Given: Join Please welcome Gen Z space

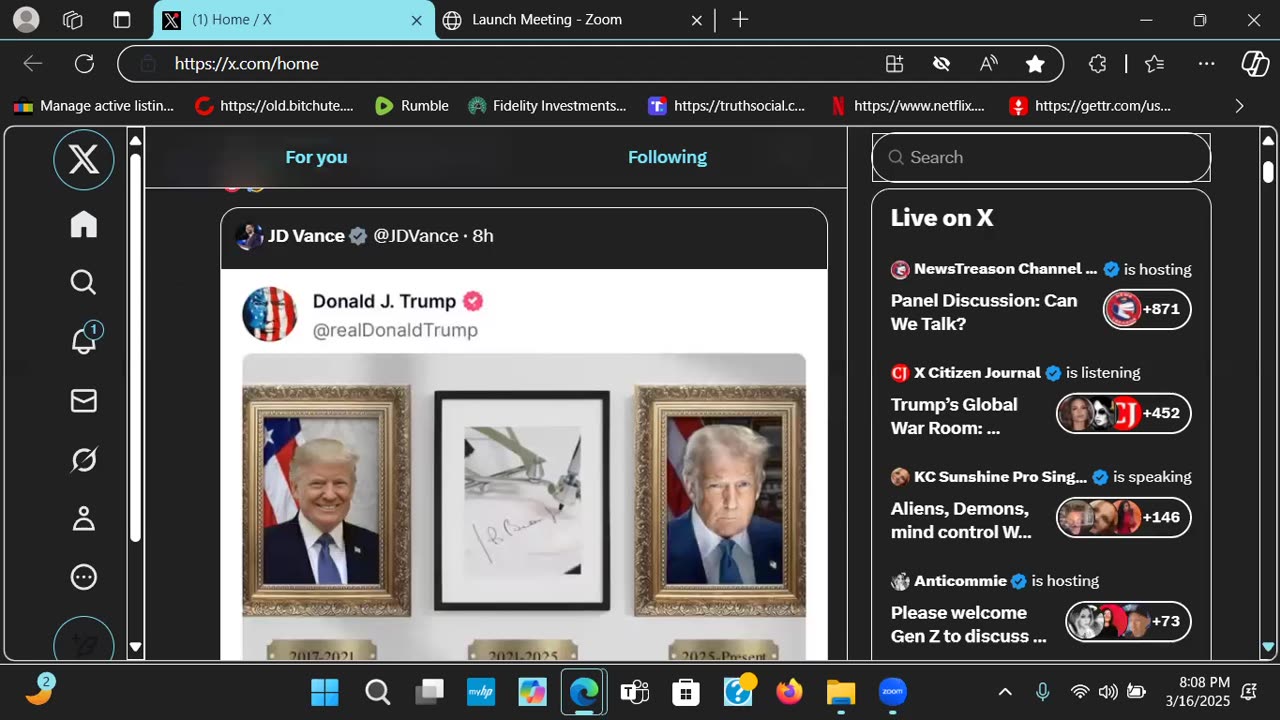Looking at the screenshot, I should click(969, 624).
